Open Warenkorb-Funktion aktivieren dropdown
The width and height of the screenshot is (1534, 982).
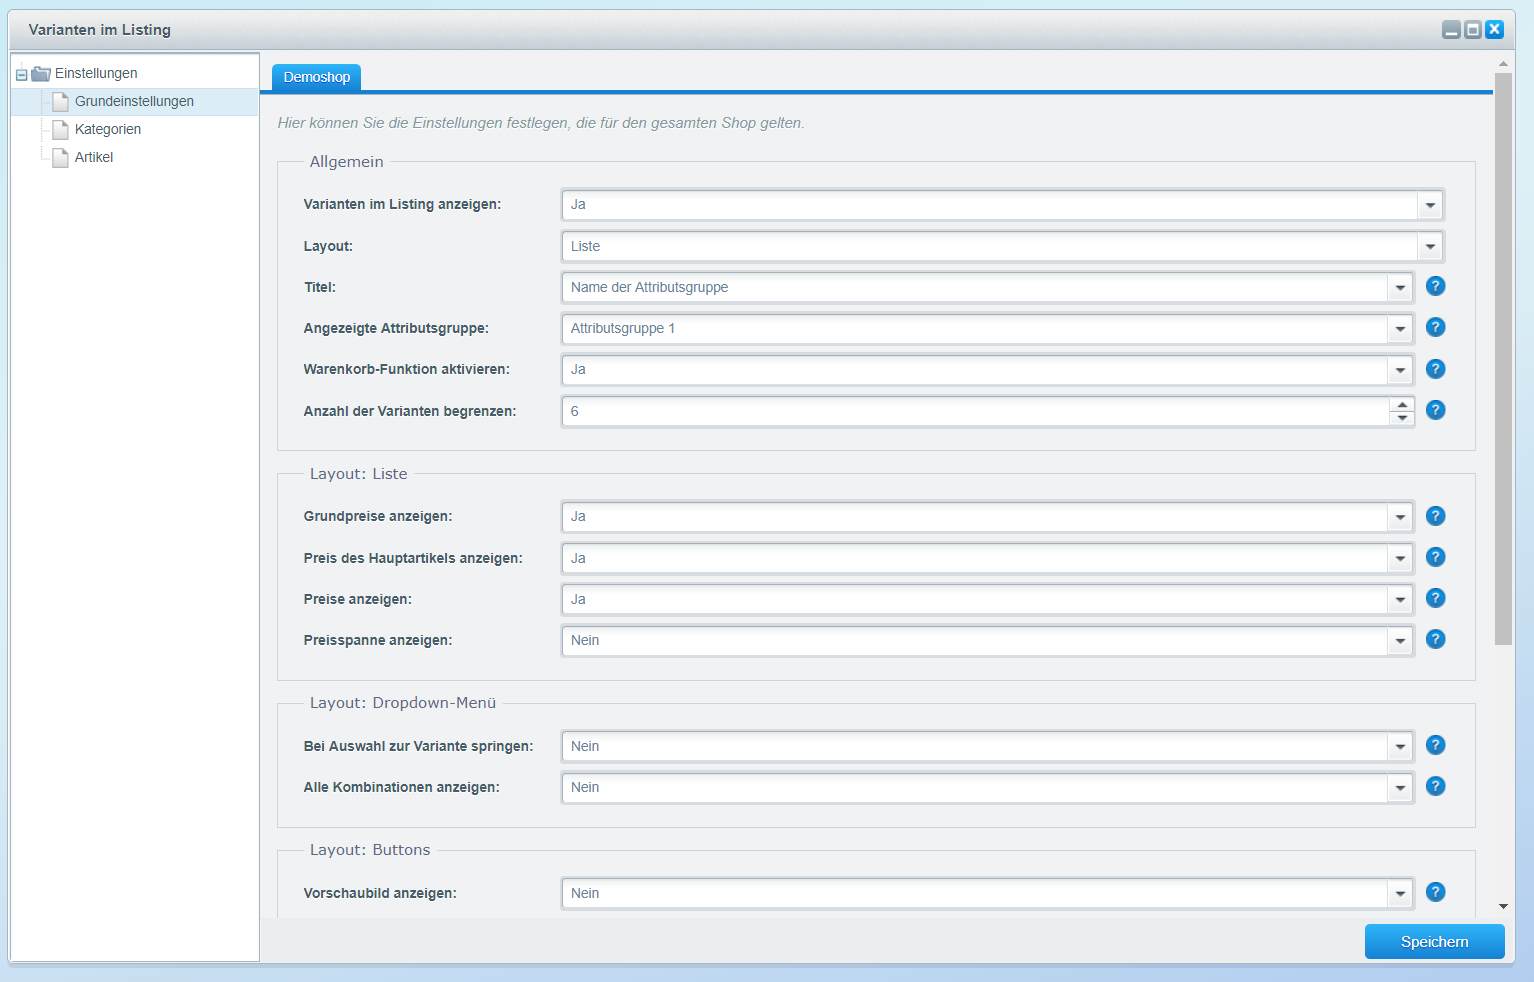click(x=1400, y=370)
